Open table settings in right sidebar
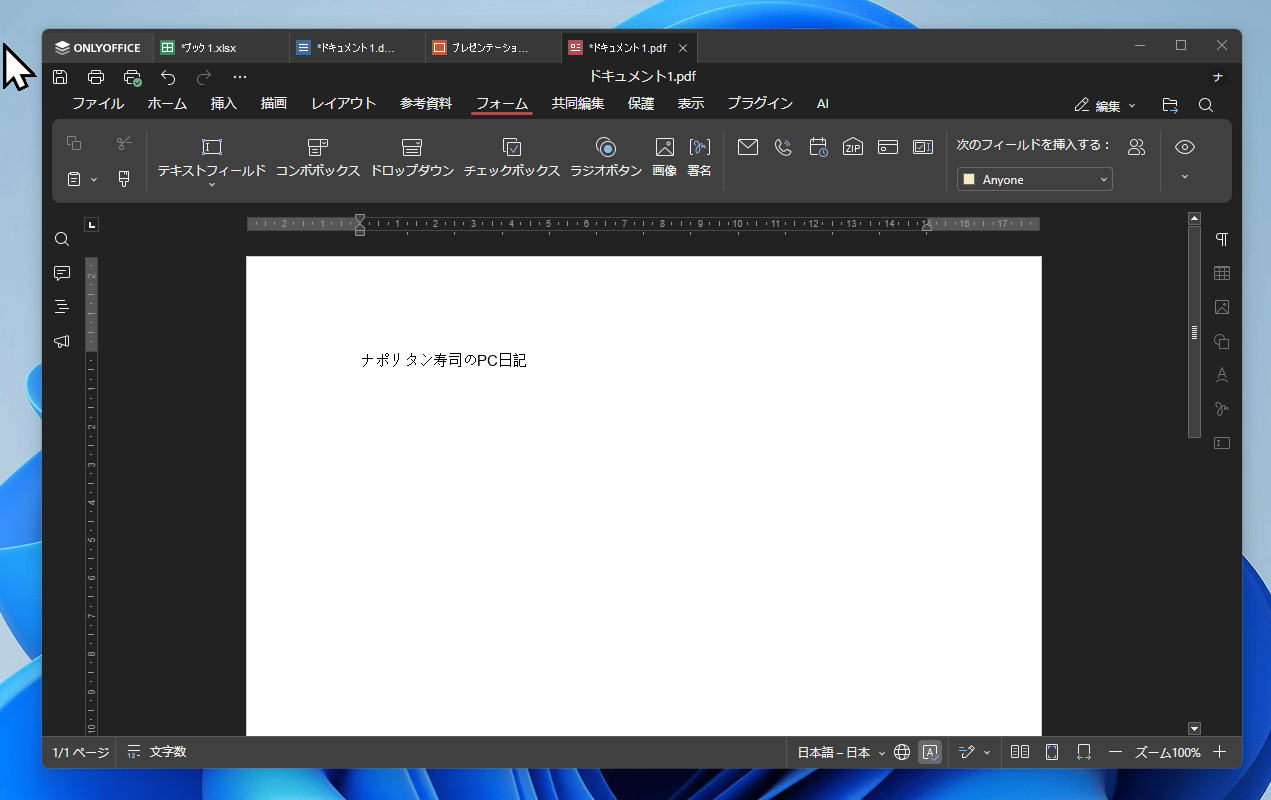 point(1221,273)
